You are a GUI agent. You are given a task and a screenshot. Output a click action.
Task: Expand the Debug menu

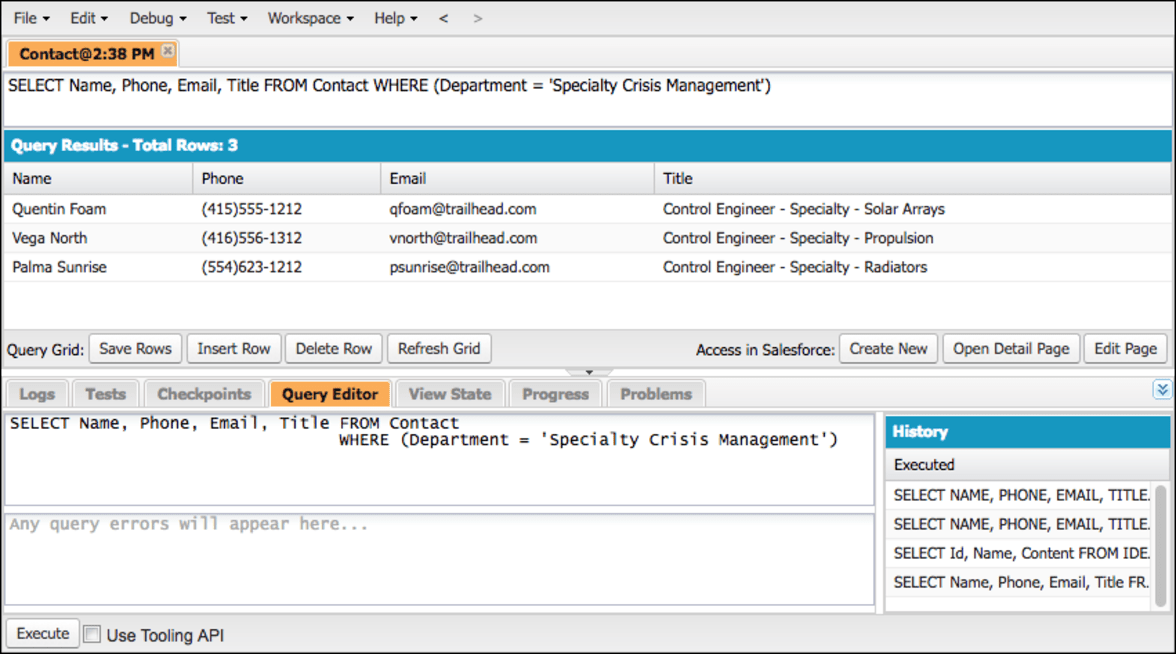158,18
